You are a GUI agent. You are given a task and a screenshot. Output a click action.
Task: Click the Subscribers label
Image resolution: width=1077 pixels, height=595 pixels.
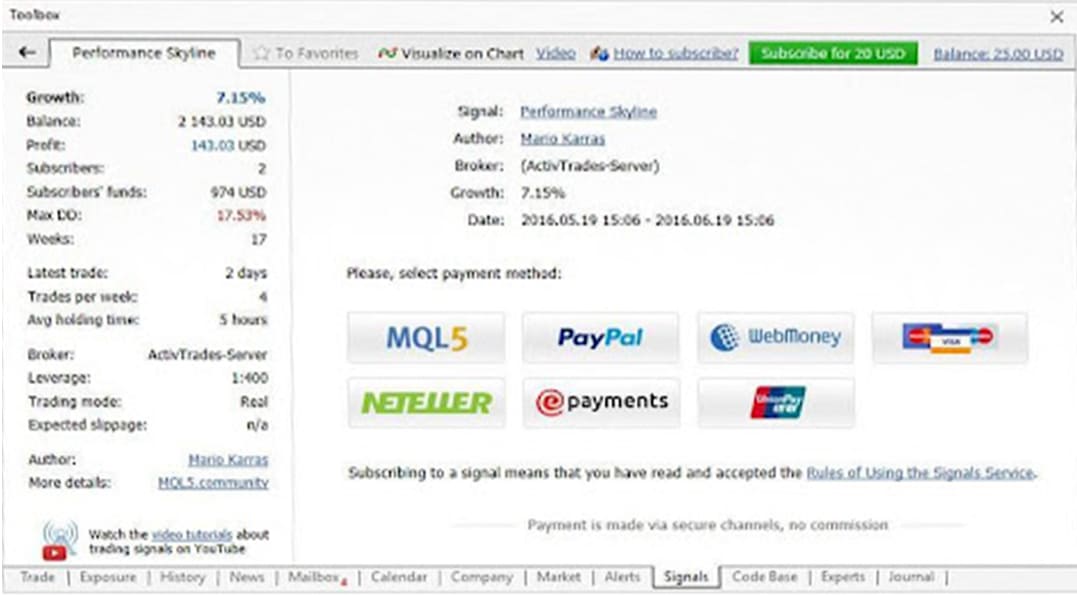point(65,168)
